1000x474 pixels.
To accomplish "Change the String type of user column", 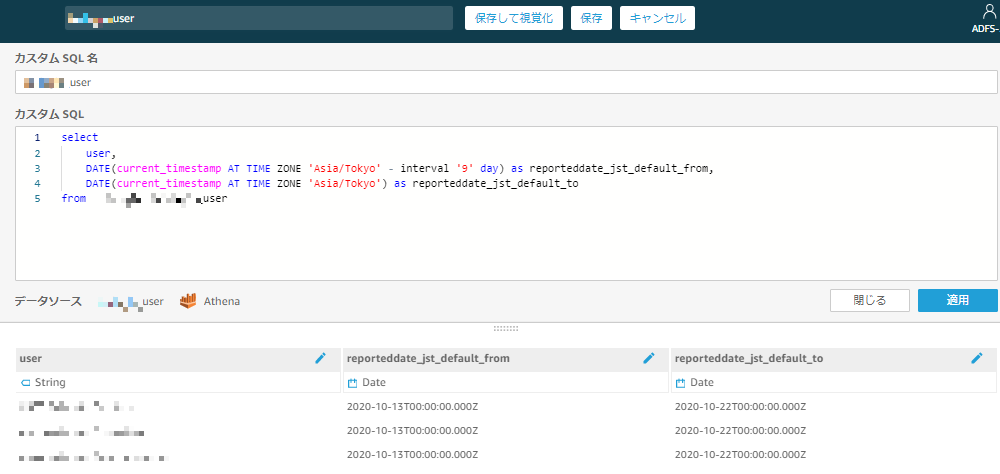I will coord(43,383).
